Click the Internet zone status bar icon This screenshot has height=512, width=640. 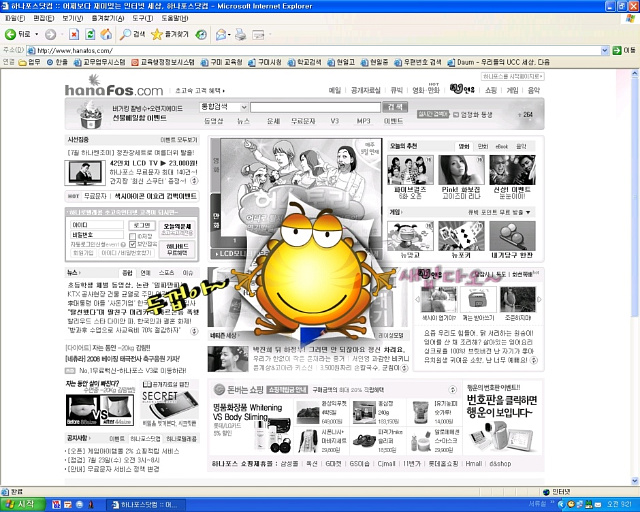tap(547, 492)
